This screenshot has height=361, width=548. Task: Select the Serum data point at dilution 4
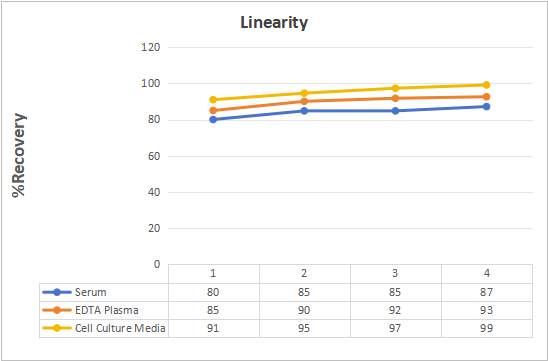point(486,107)
